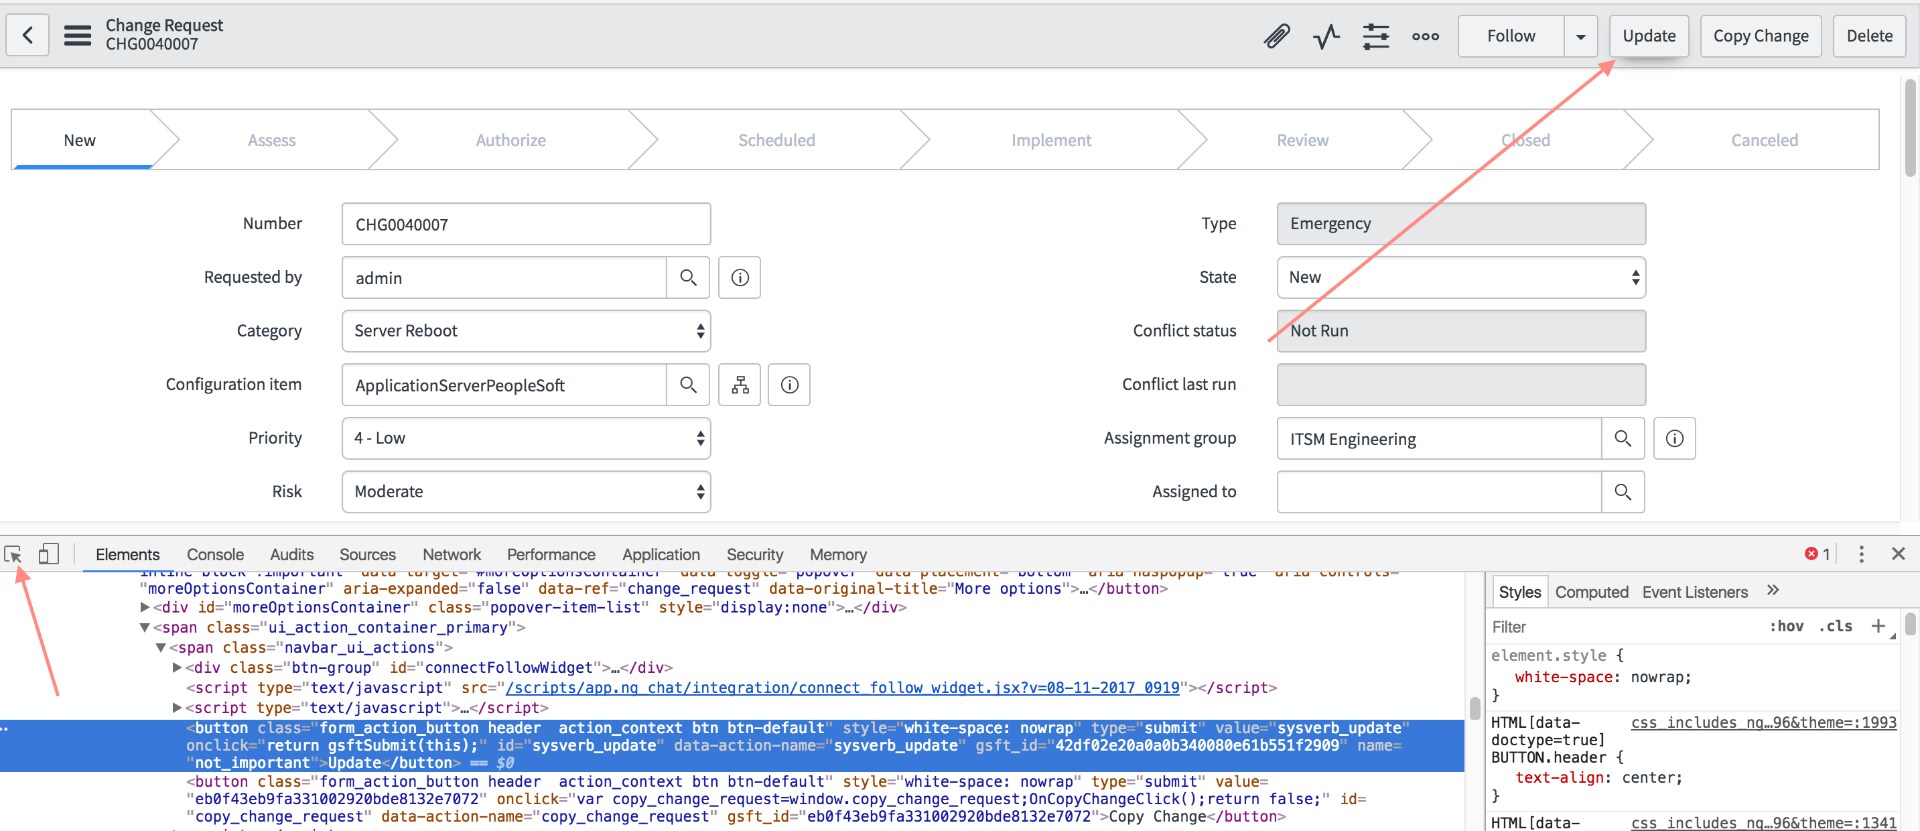This screenshot has width=1920, height=831.
Task: Open the Priority dropdown
Action: [x=526, y=438]
